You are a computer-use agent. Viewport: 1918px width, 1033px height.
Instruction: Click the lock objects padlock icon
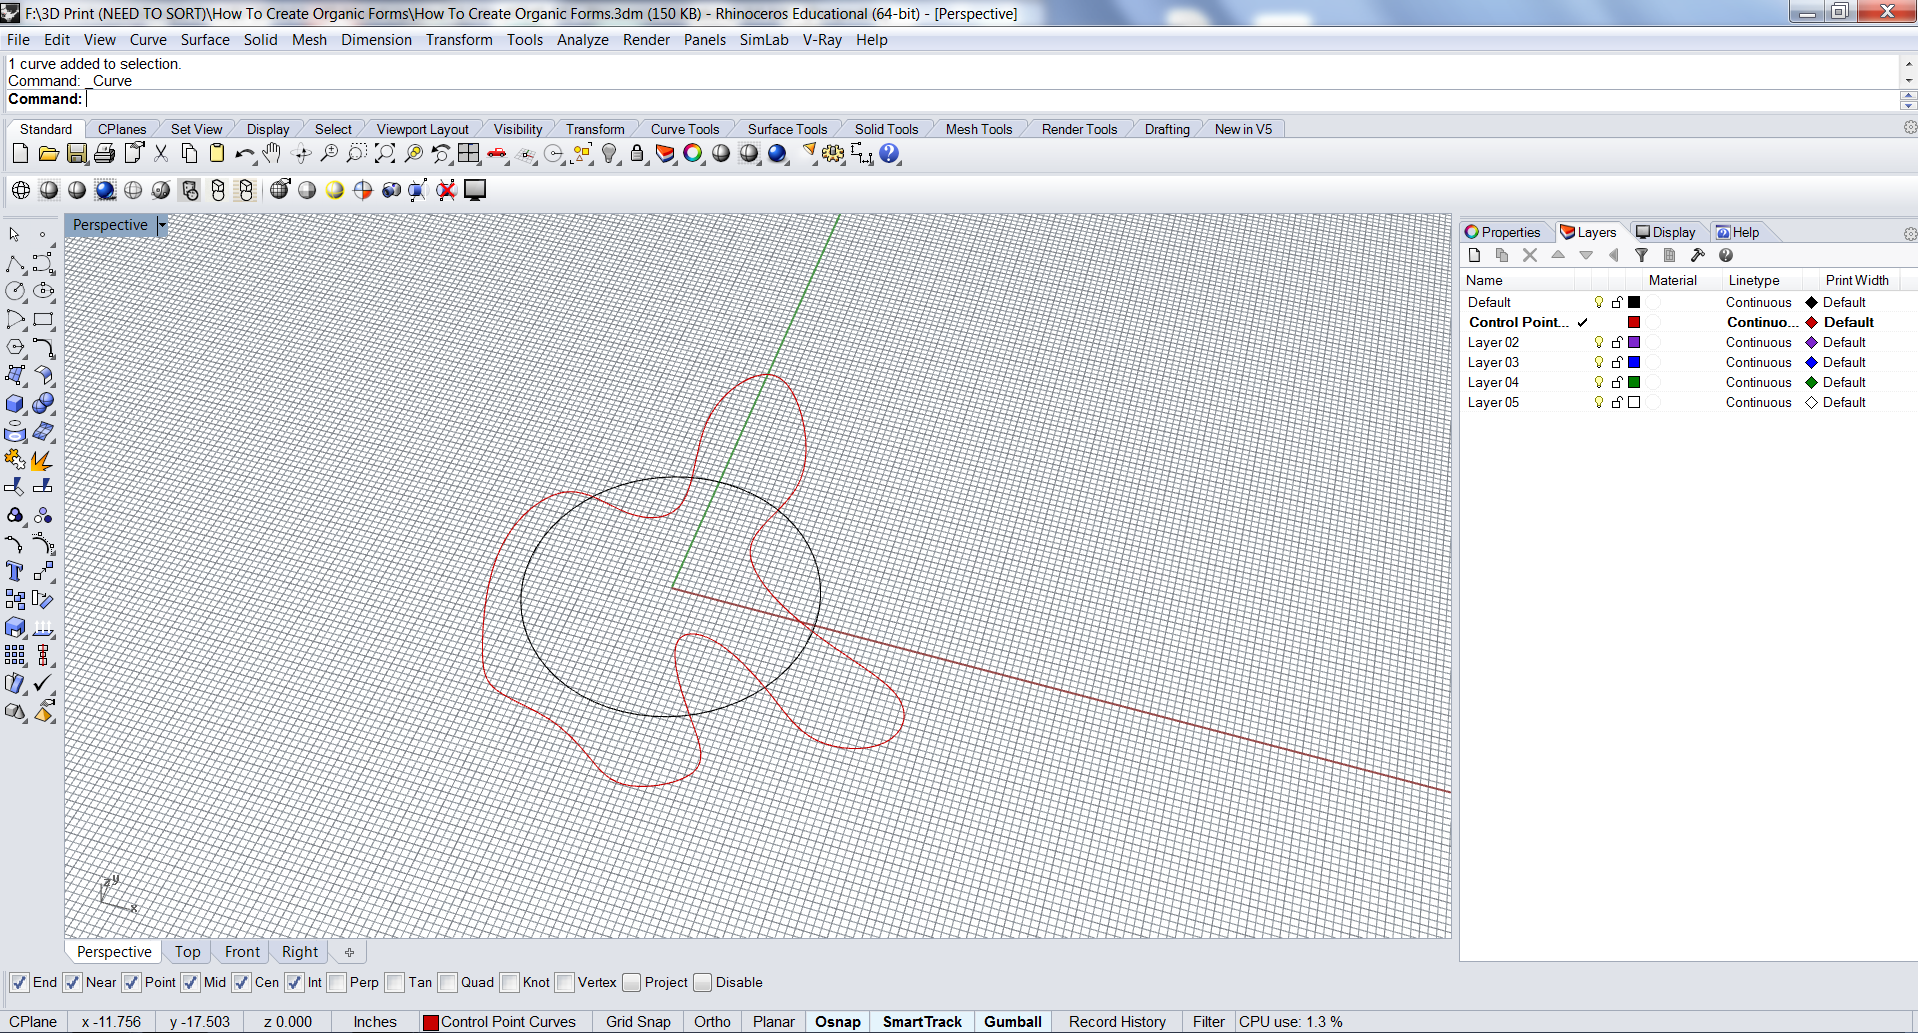(x=637, y=154)
